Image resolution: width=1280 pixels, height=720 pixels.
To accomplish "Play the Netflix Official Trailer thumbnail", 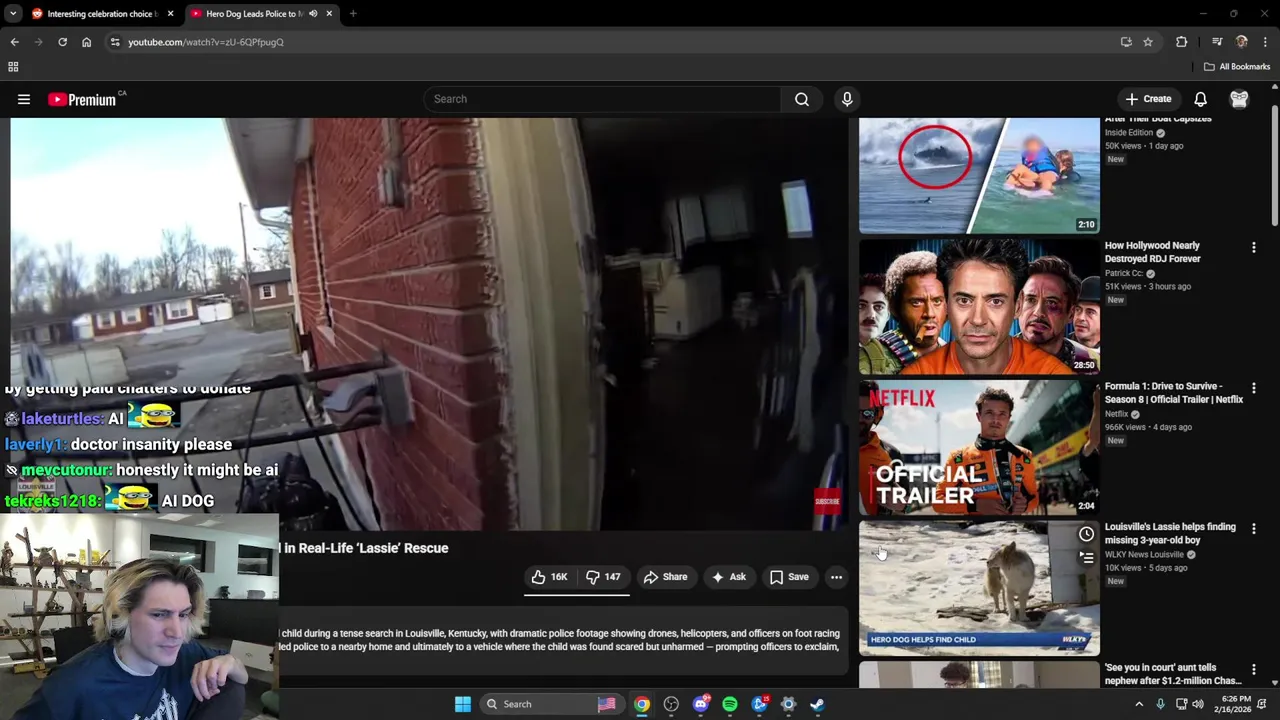I will point(979,447).
